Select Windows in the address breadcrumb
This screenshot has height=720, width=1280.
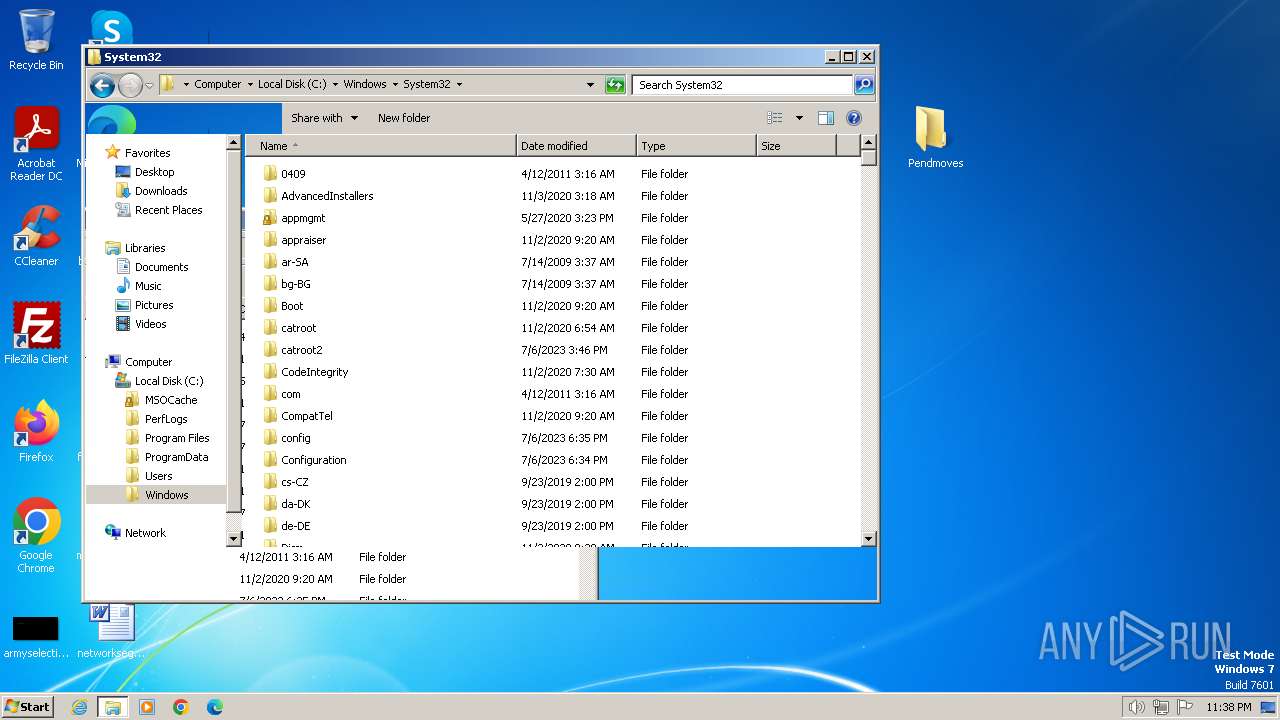365,85
